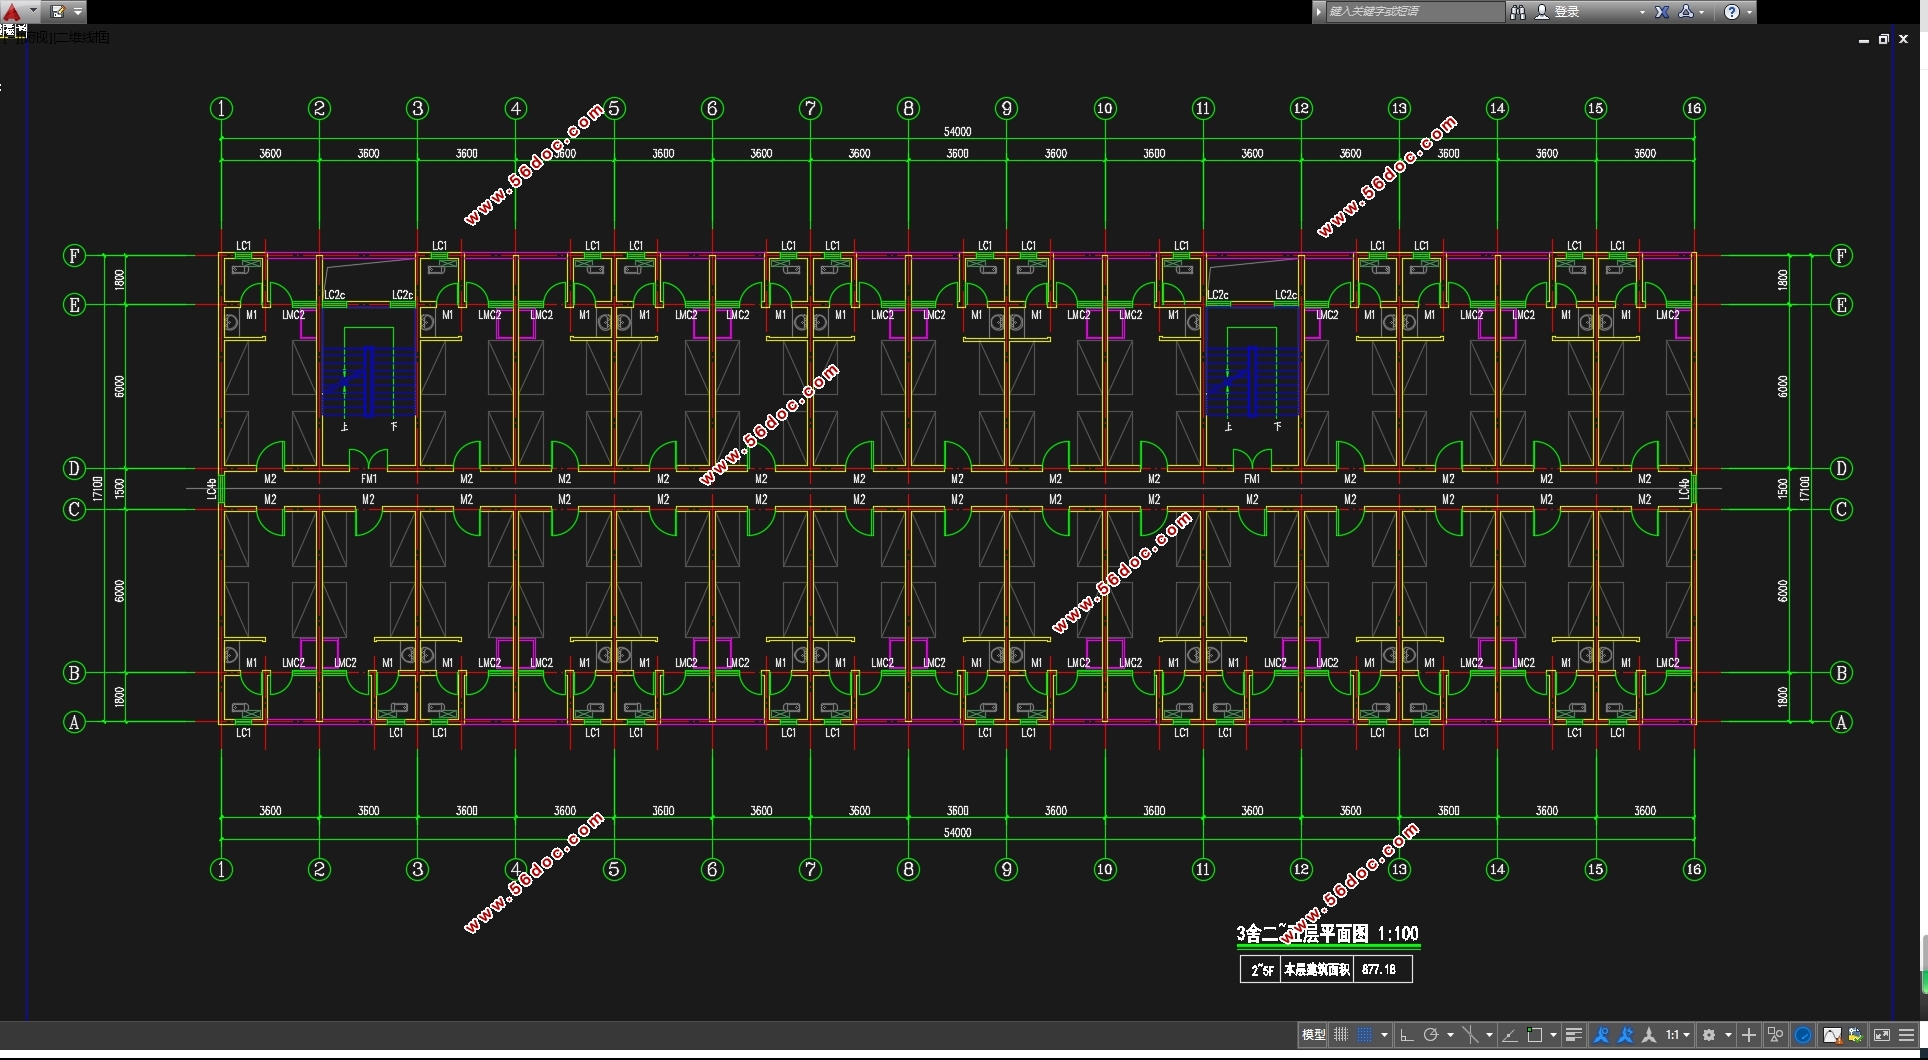Switch to the 模型 model space button
This screenshot has height=1060, width=1928.
pos(1313,1035)
